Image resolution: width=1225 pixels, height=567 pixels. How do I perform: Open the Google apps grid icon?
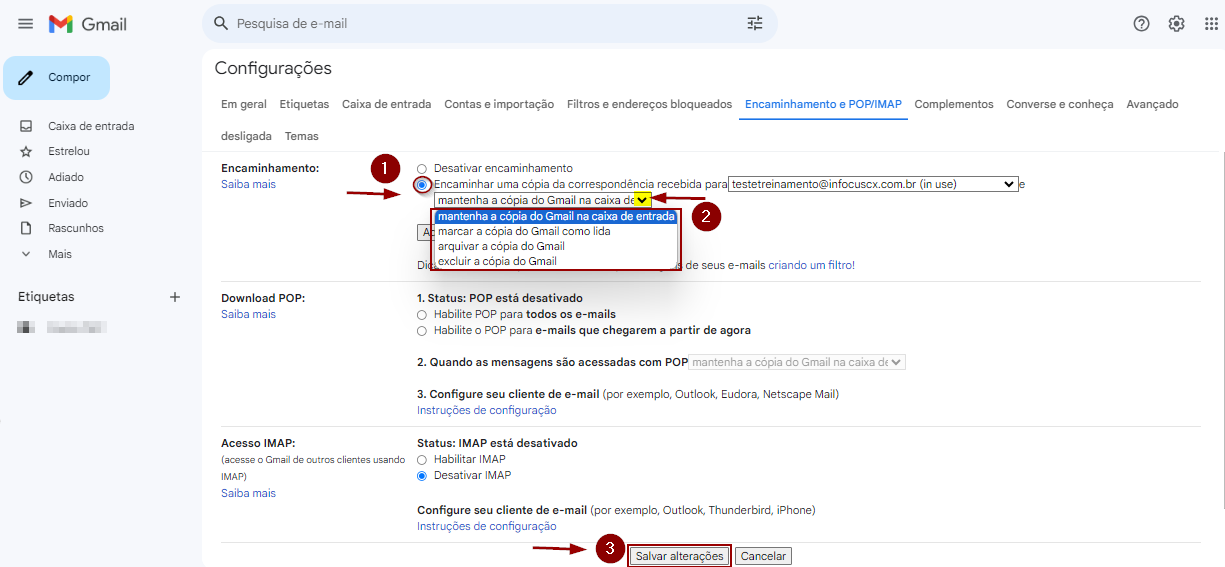pos(1211,24)
